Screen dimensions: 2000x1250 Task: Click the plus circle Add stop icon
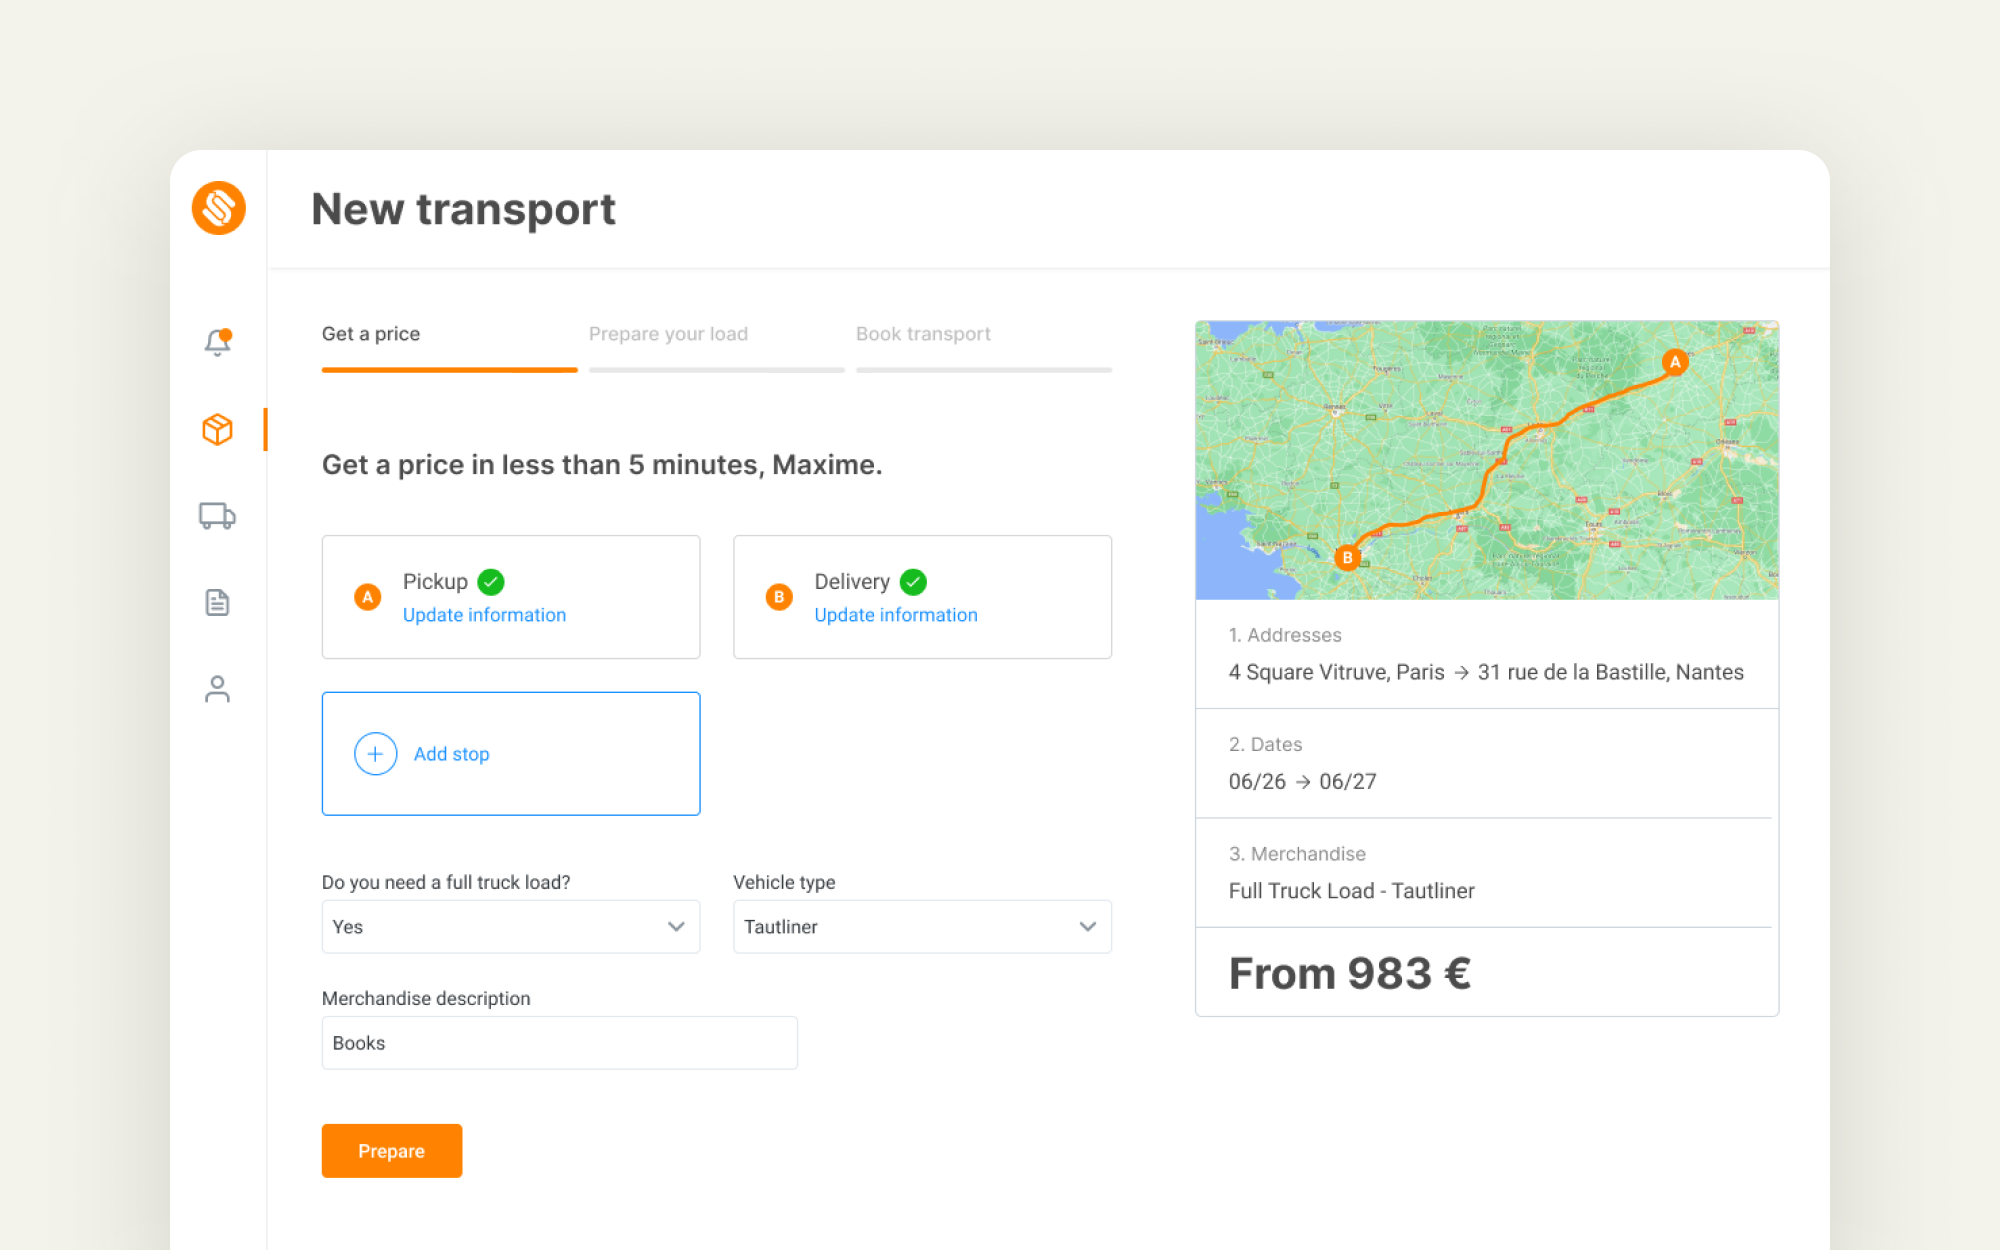click(376, 754)
